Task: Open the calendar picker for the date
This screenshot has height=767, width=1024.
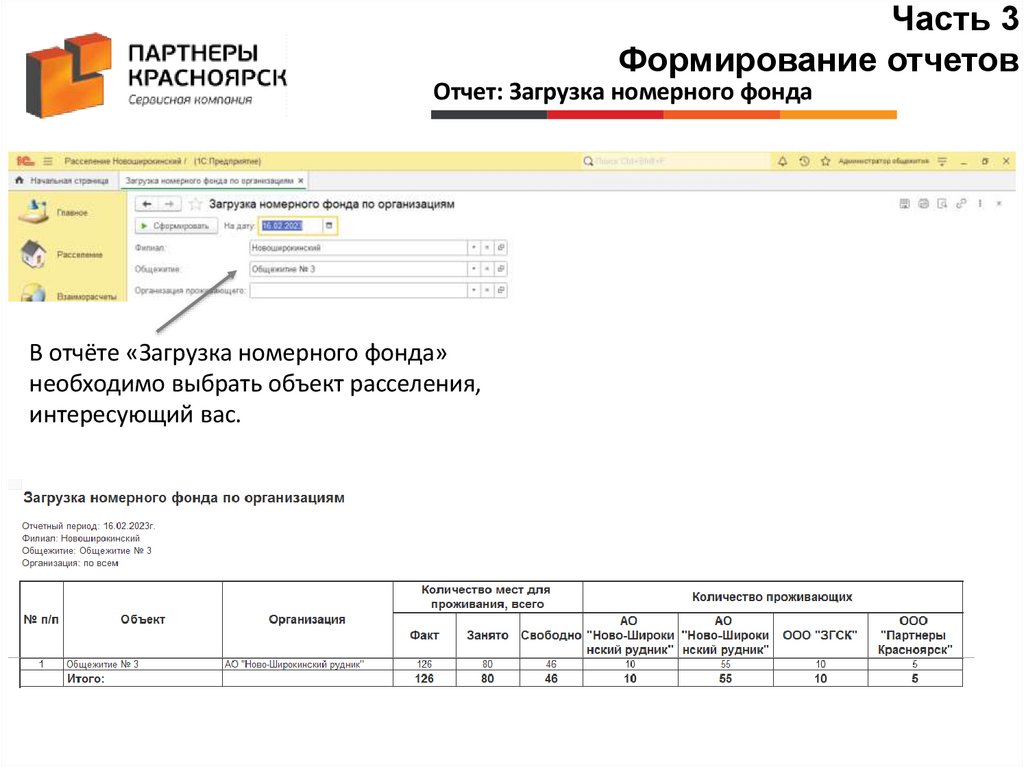Action: click(329, 225)
